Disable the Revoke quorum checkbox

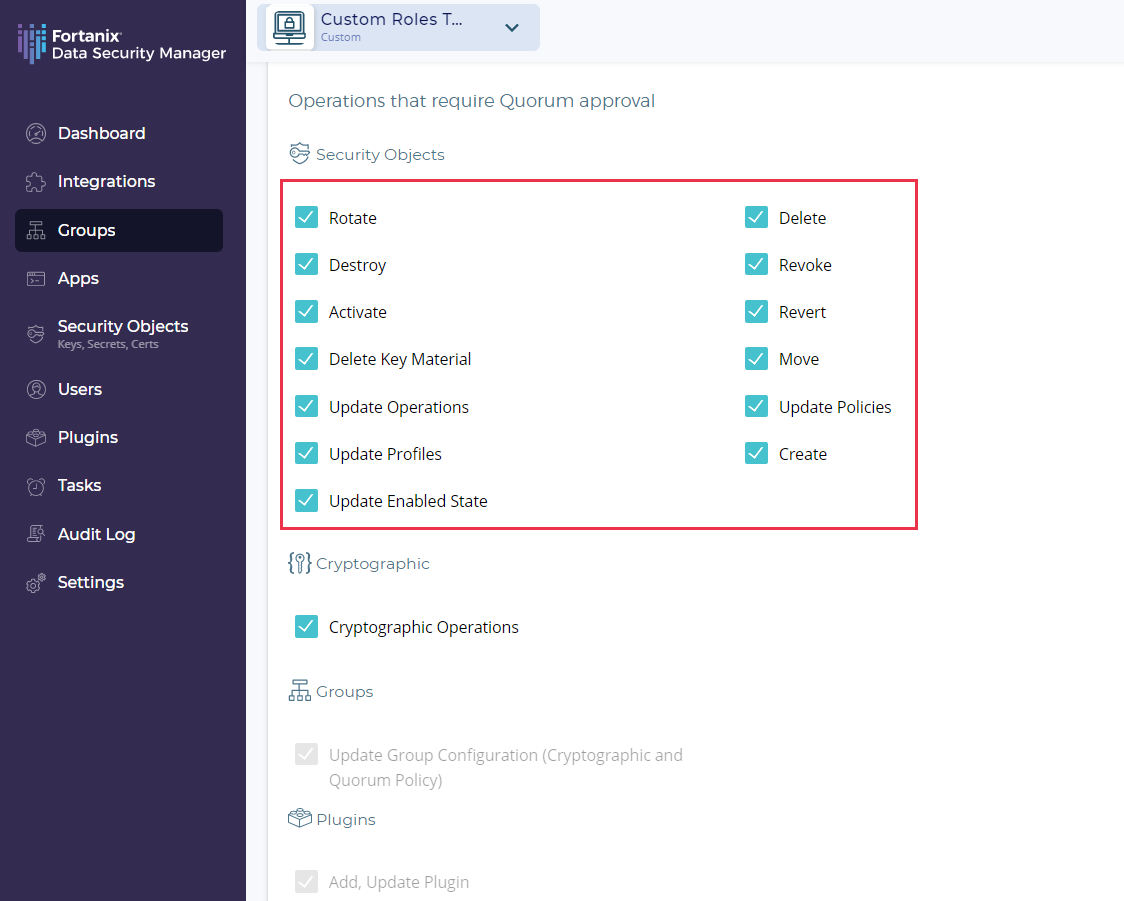click(x=757, y=265)
